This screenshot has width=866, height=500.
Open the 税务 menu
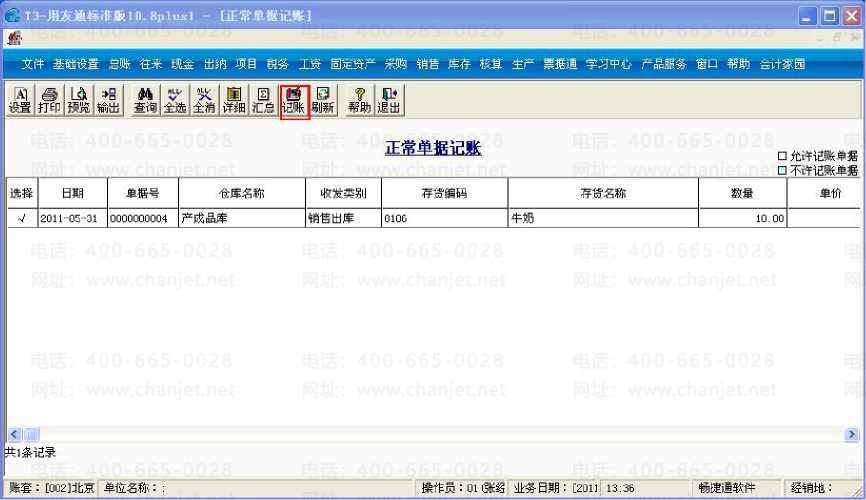click(x=277, y=64)
